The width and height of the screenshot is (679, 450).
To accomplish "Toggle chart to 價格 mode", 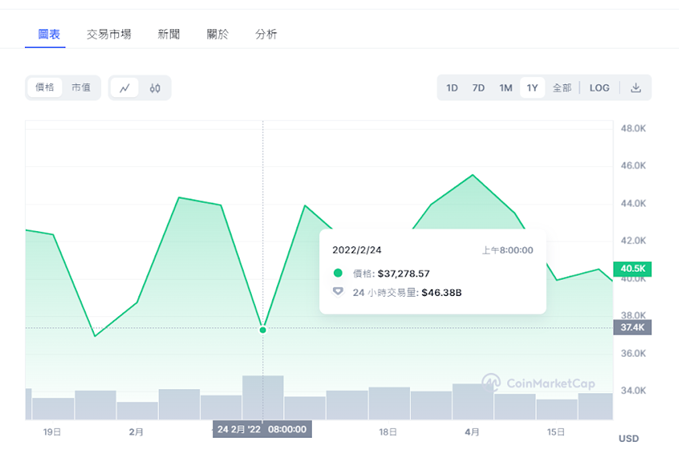I will pyautogui.click(x=45, y=87).
